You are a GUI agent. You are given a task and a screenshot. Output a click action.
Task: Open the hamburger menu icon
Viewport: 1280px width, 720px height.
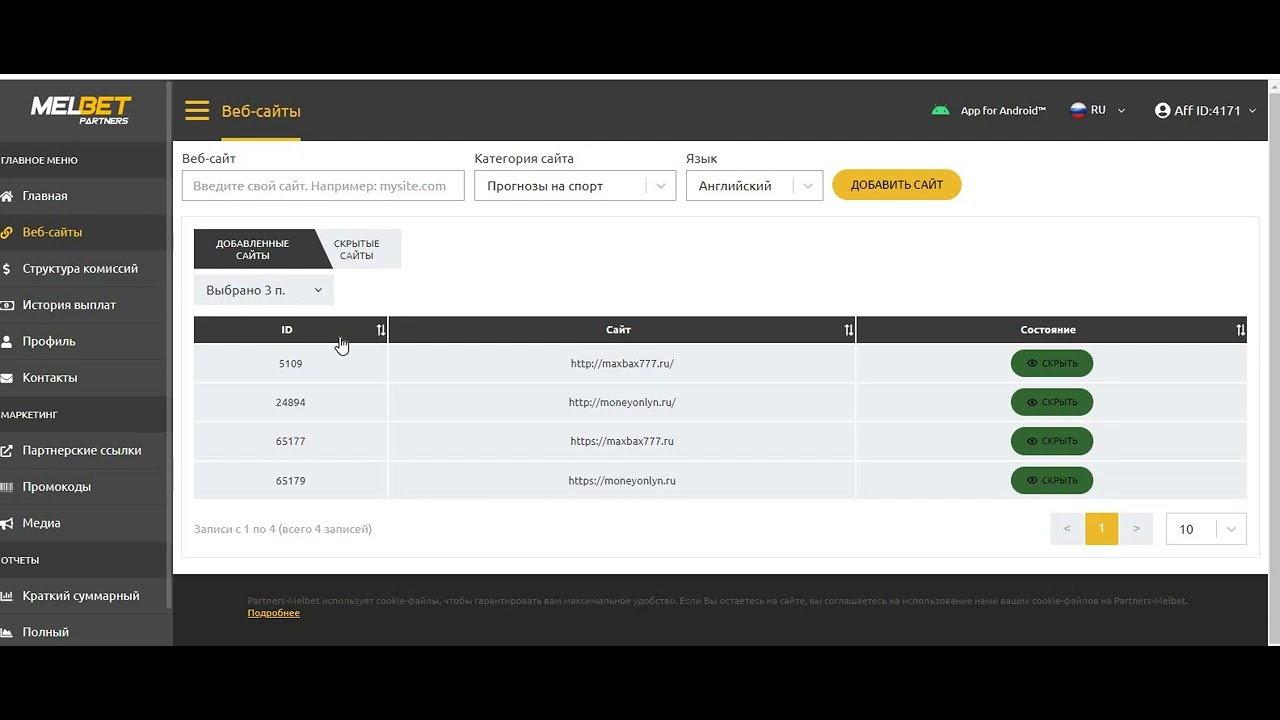tap(197, 110)
